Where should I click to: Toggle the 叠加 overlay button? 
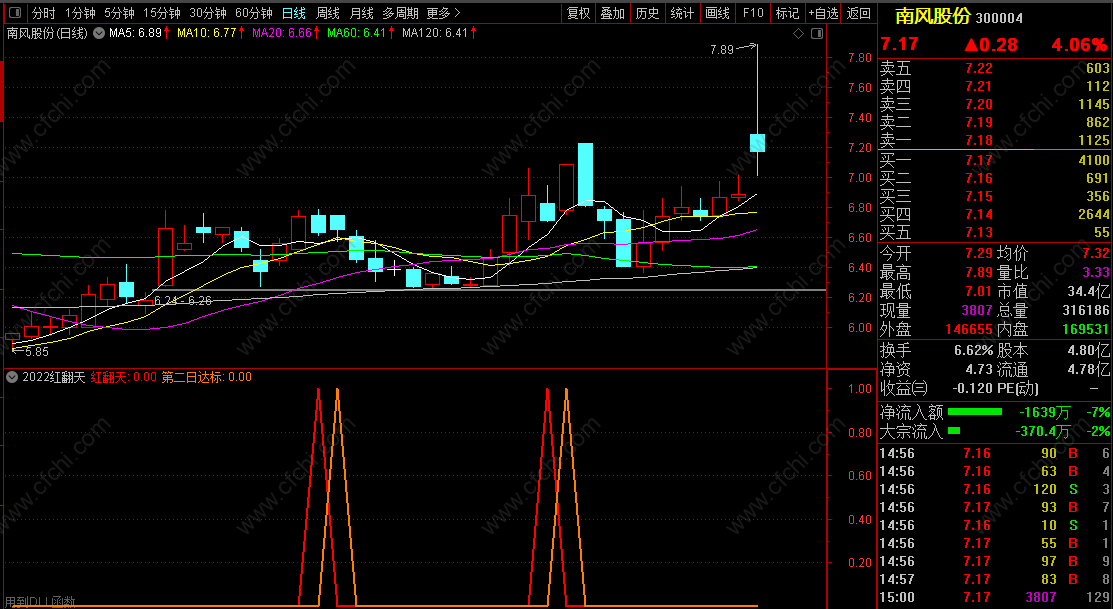click(613, 13)
